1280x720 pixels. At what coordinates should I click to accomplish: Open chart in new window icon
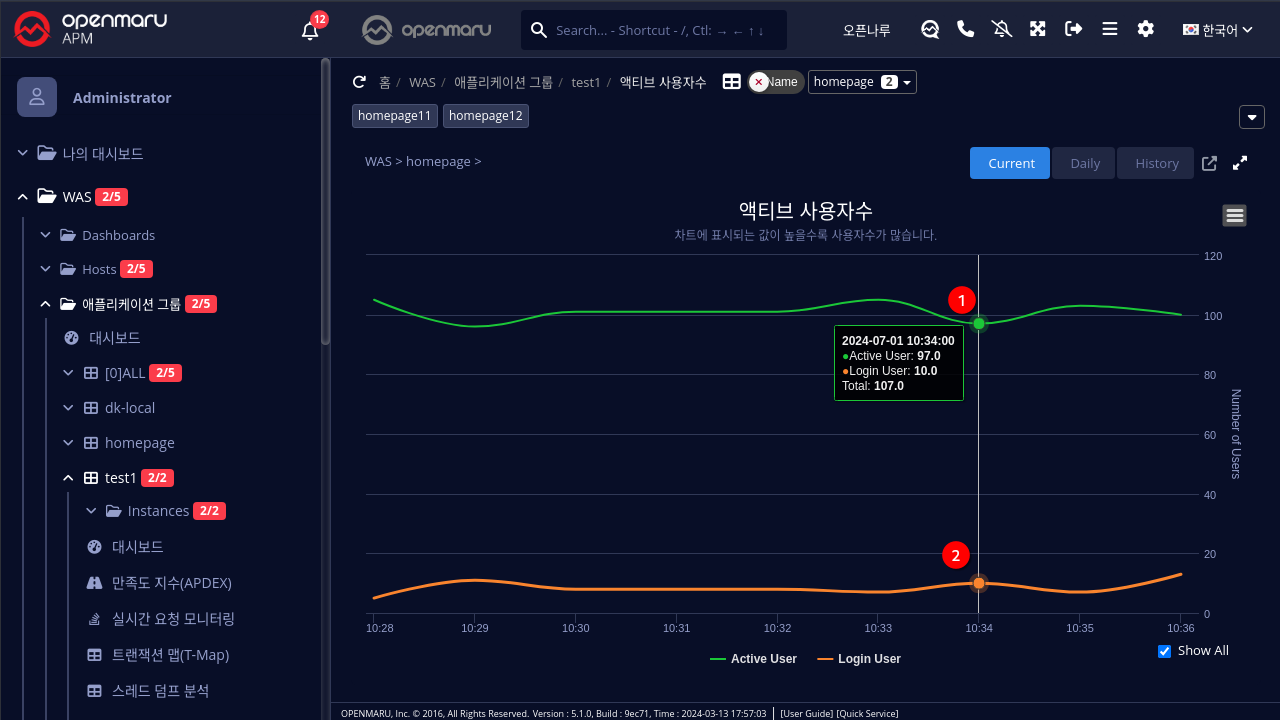click(1209, 163)
